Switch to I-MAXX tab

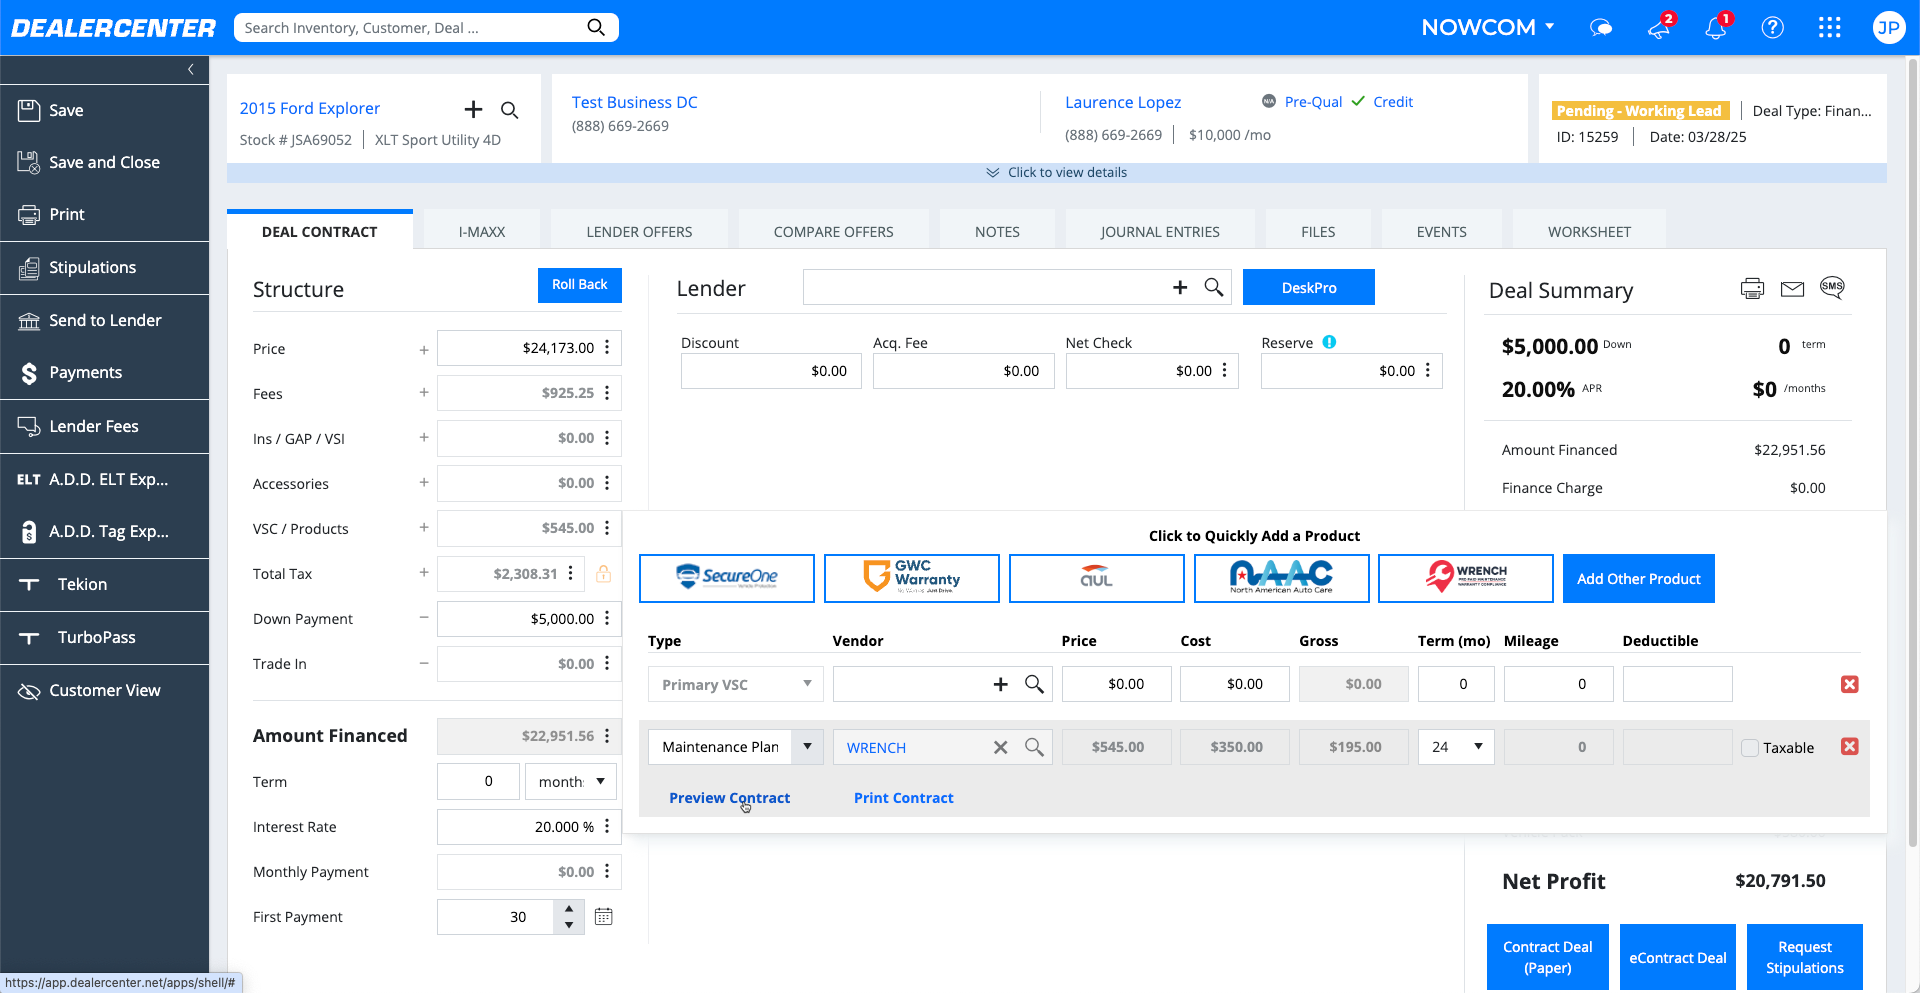[x=482, y=231]
